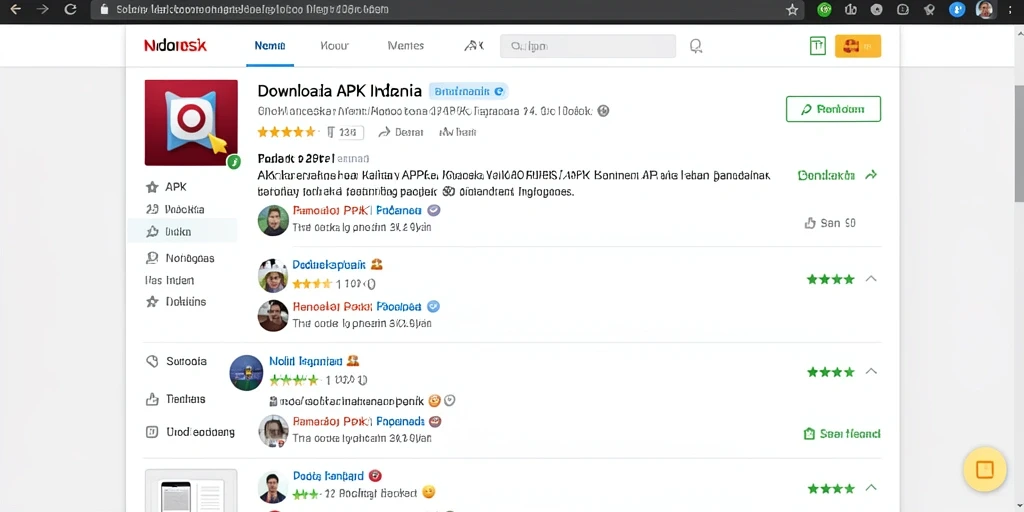Collapse the Nolid Isganiad review with its chevron
1024x512 pixels.
coord(871,372)
